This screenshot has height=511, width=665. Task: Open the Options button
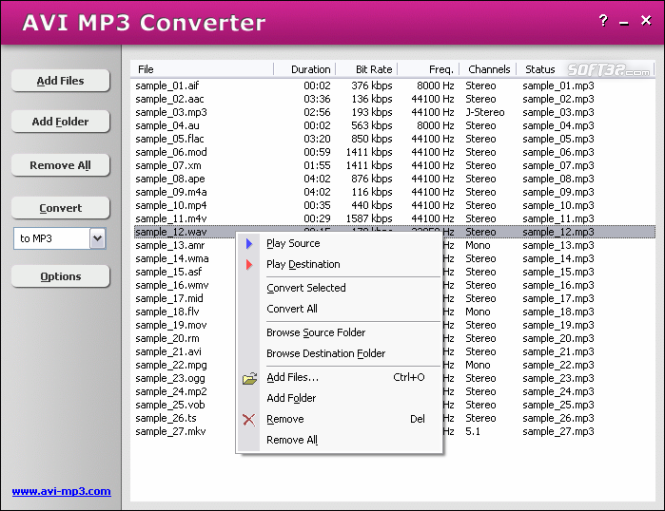coord(60,276)
